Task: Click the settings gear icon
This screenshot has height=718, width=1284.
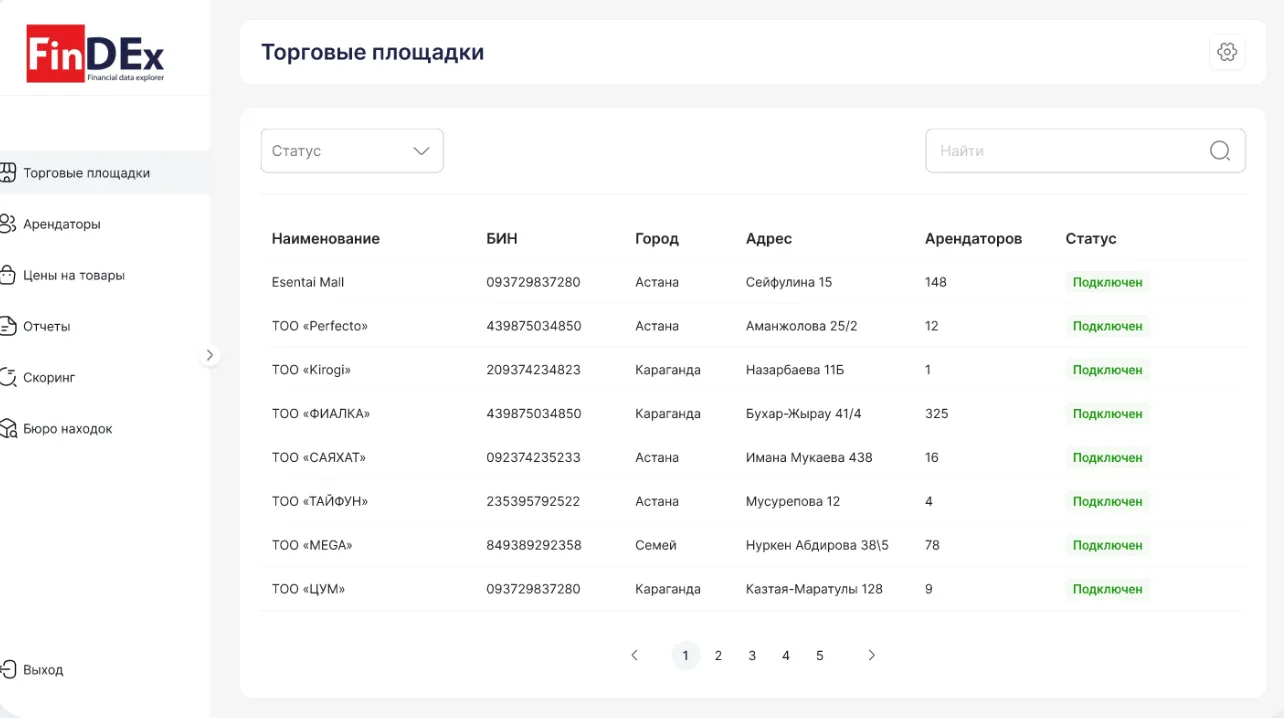Action: 1227,52
